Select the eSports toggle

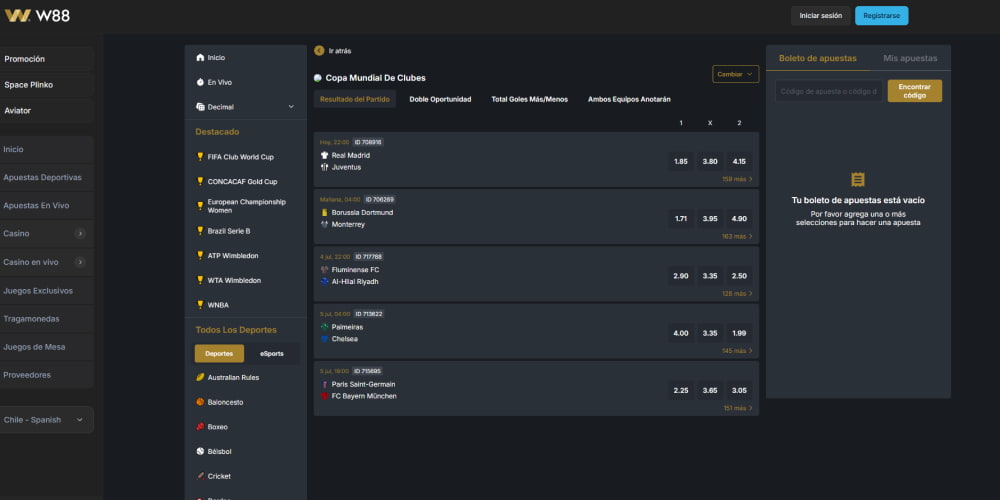coord(272,353)
